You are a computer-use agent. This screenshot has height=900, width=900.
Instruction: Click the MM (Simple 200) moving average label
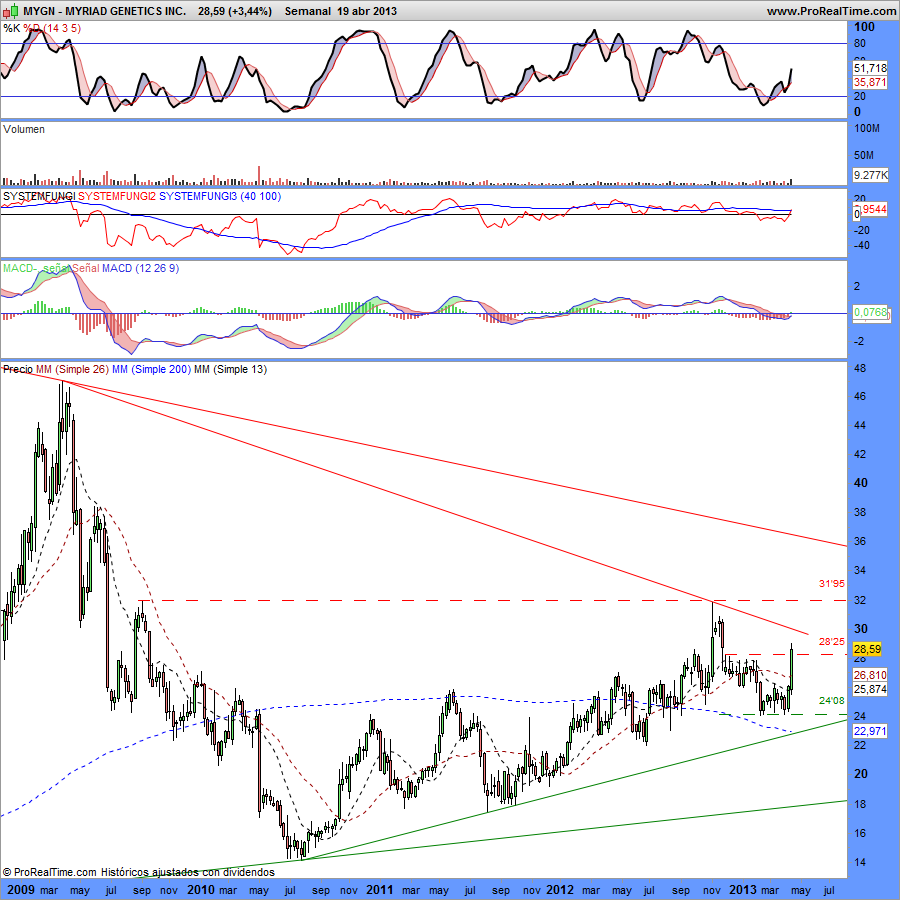click(152, 369)
